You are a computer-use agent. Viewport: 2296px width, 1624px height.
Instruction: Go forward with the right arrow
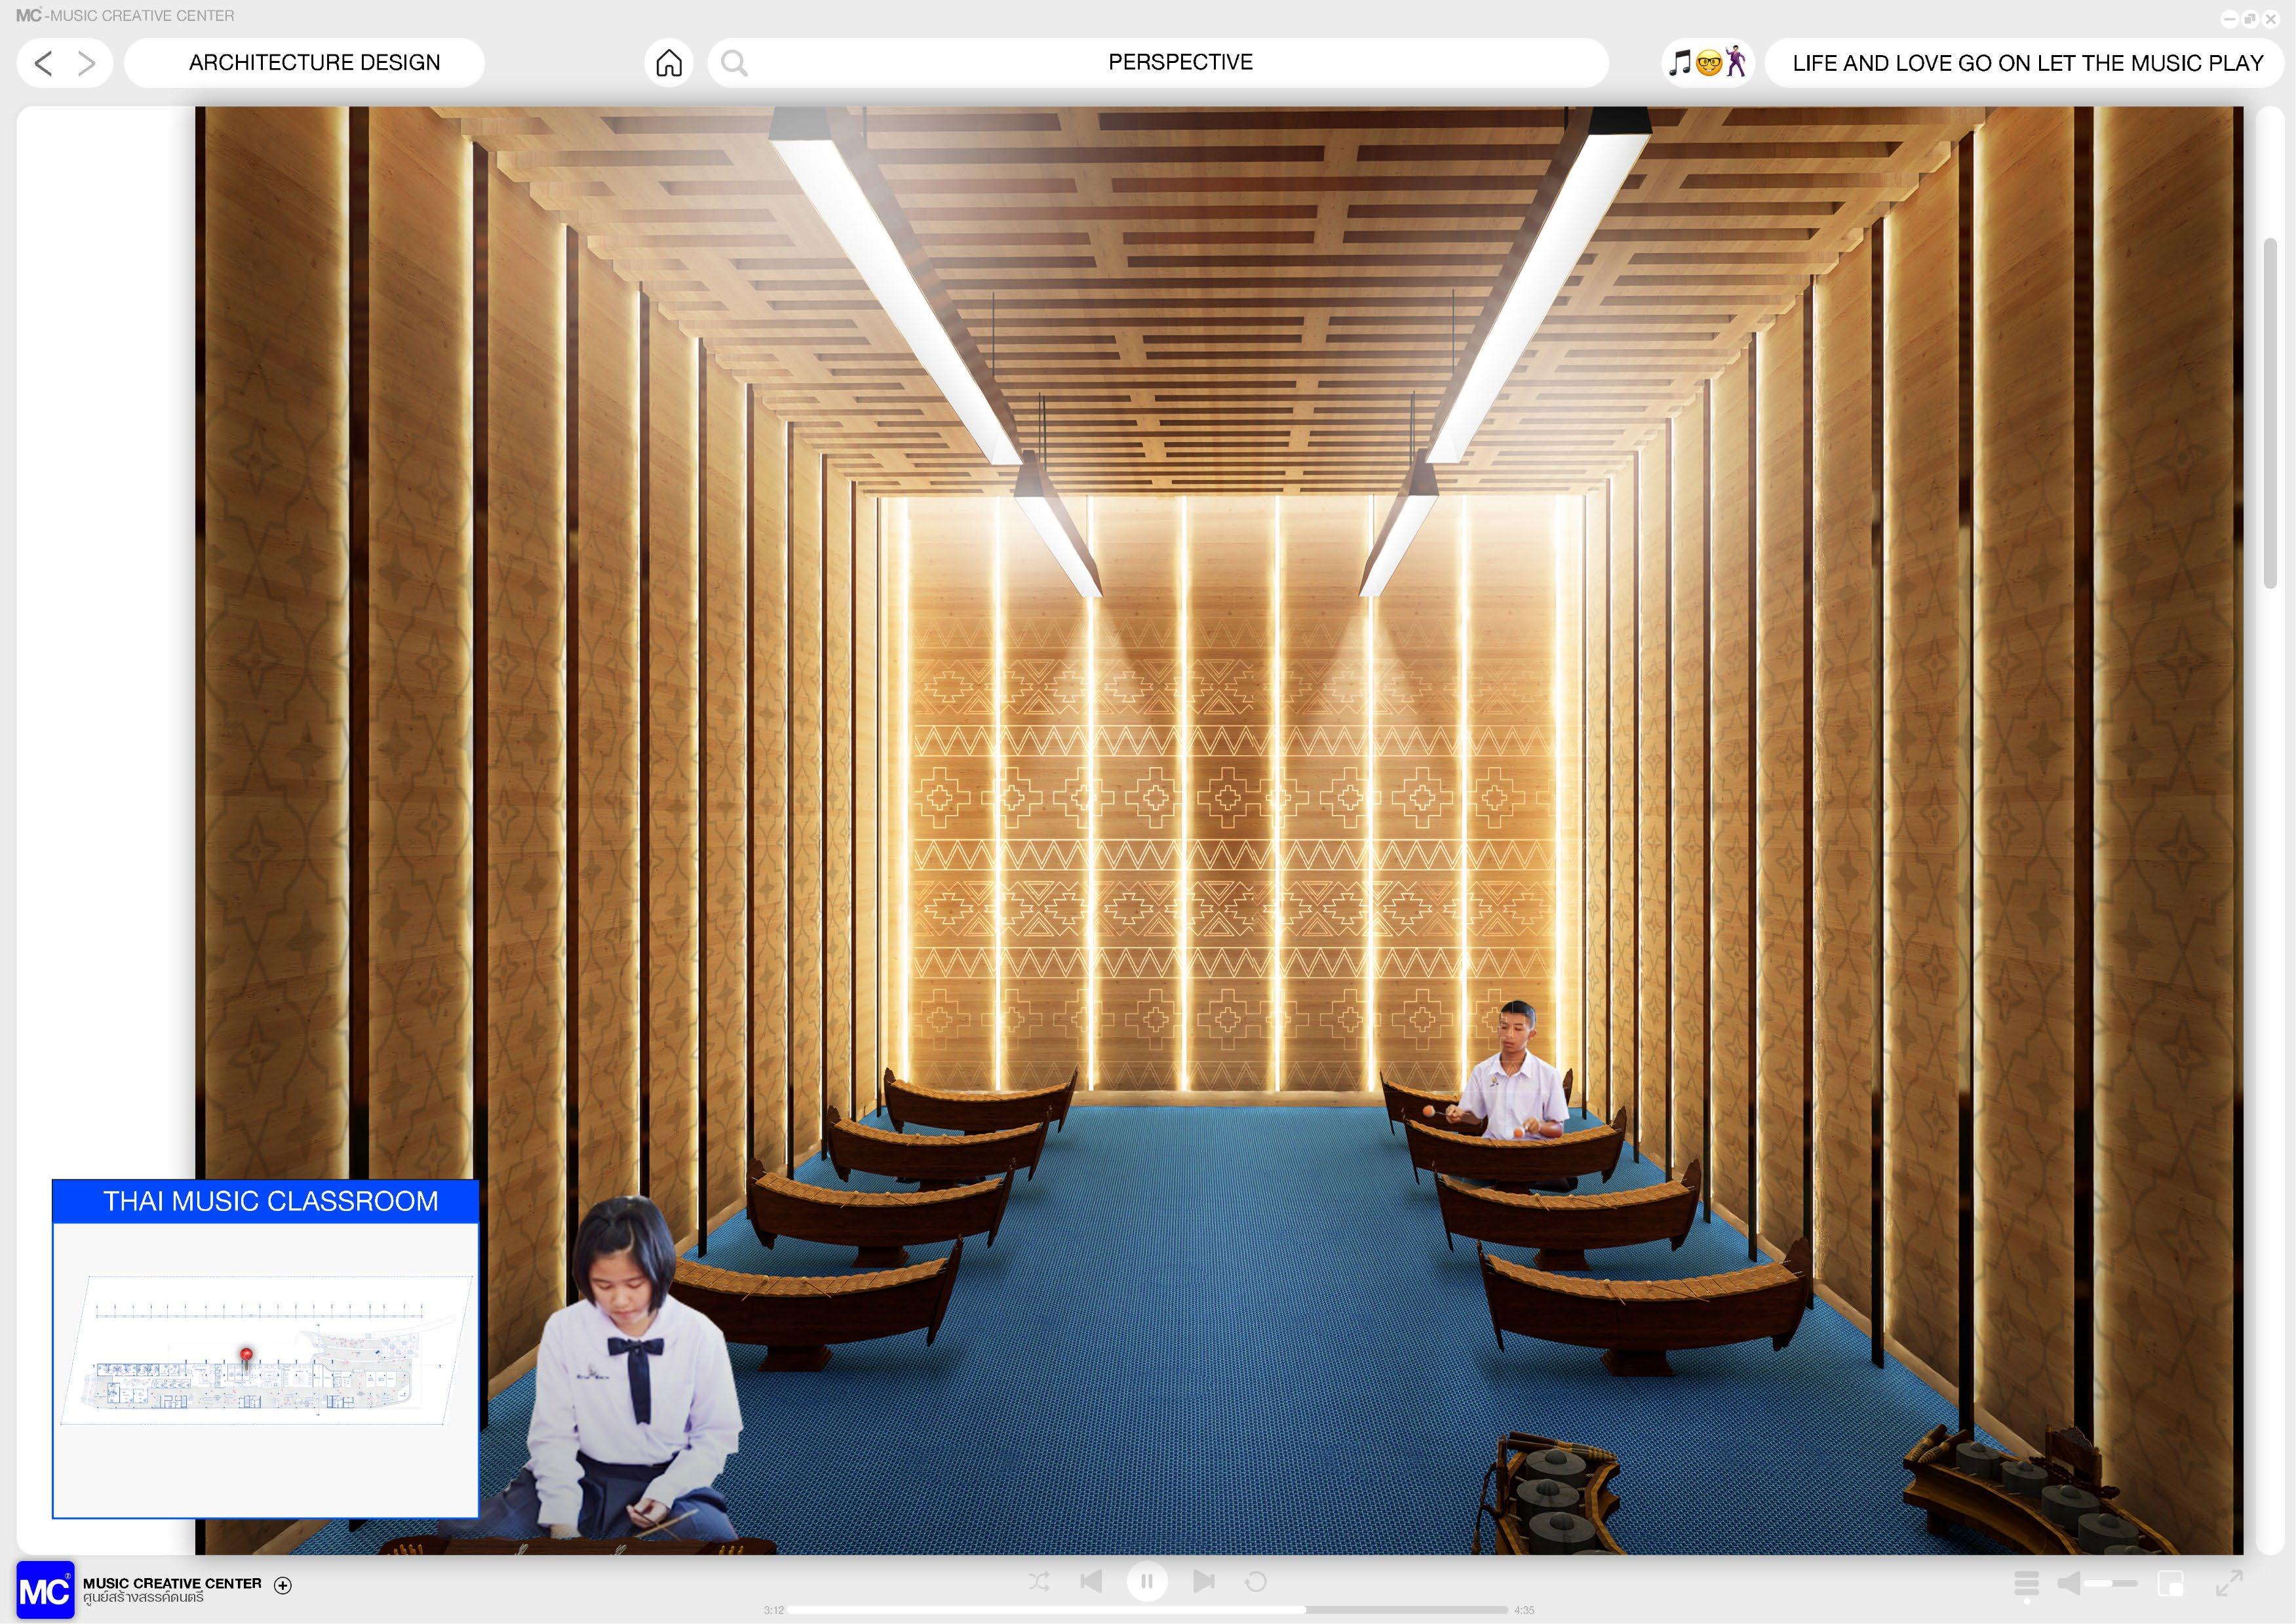(x=87, y=64)
